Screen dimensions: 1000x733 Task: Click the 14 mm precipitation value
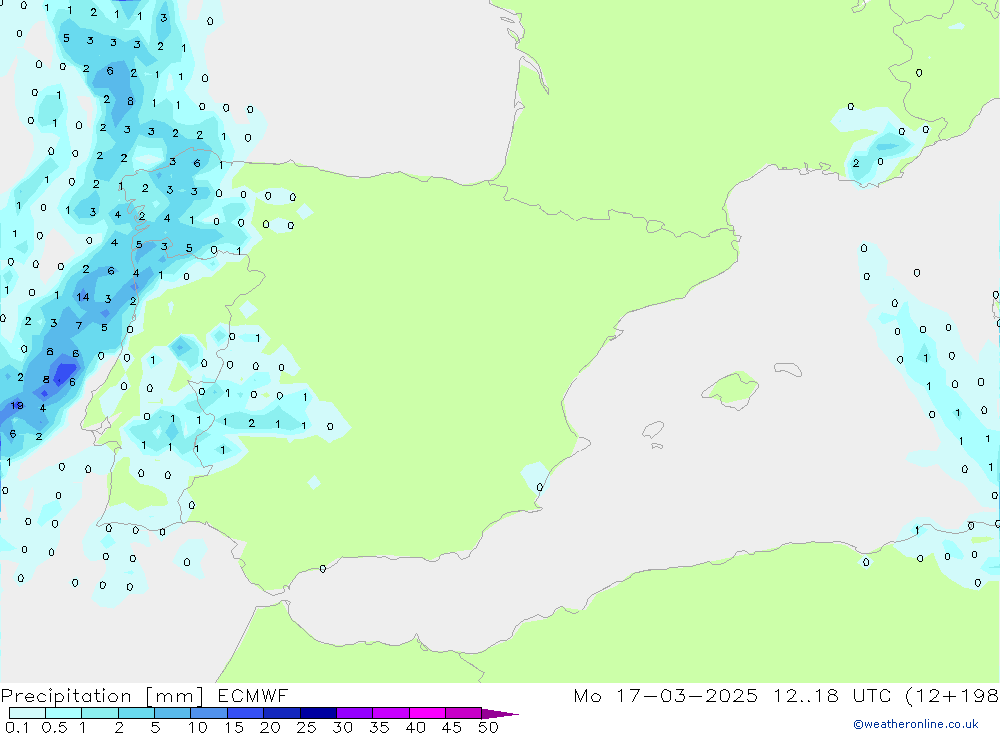point(83,297)
